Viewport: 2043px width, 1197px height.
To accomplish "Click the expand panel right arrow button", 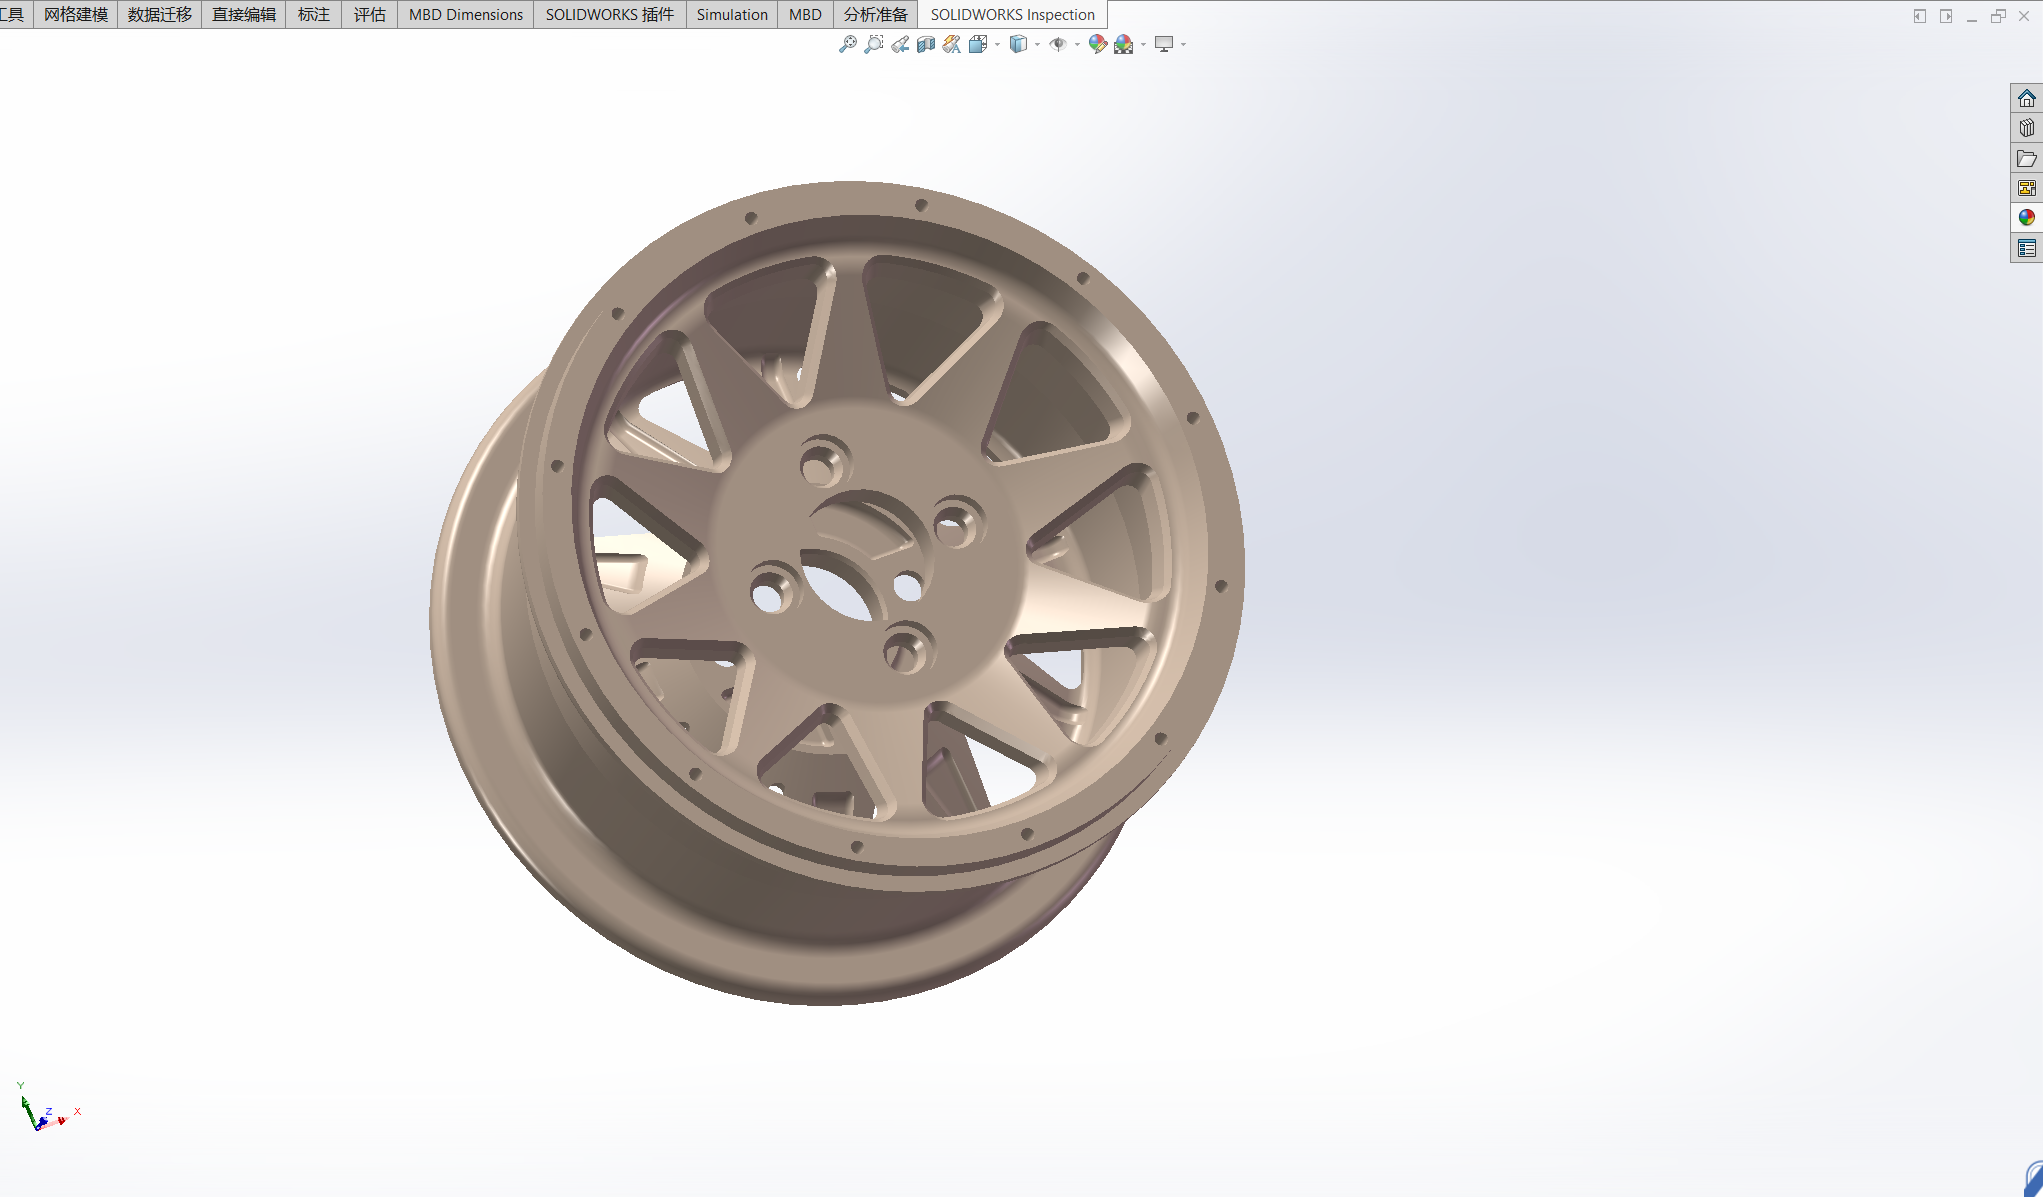I will (x=1946, y=16).
